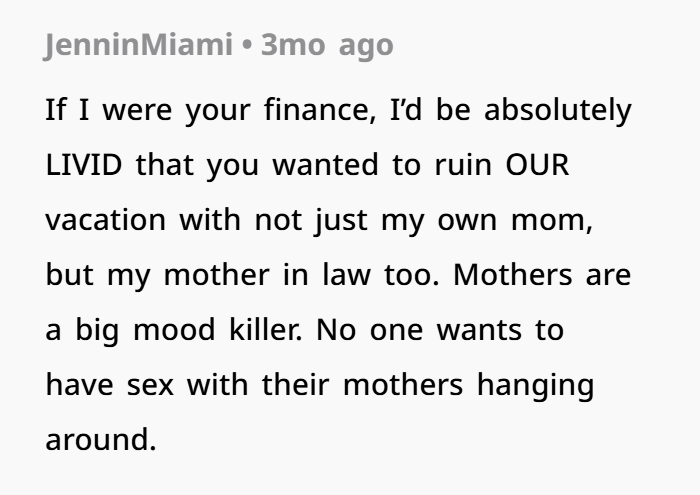Screen dimensions: 700x495
Task: Click the word too before Mothers
Action: pos(412,275)
